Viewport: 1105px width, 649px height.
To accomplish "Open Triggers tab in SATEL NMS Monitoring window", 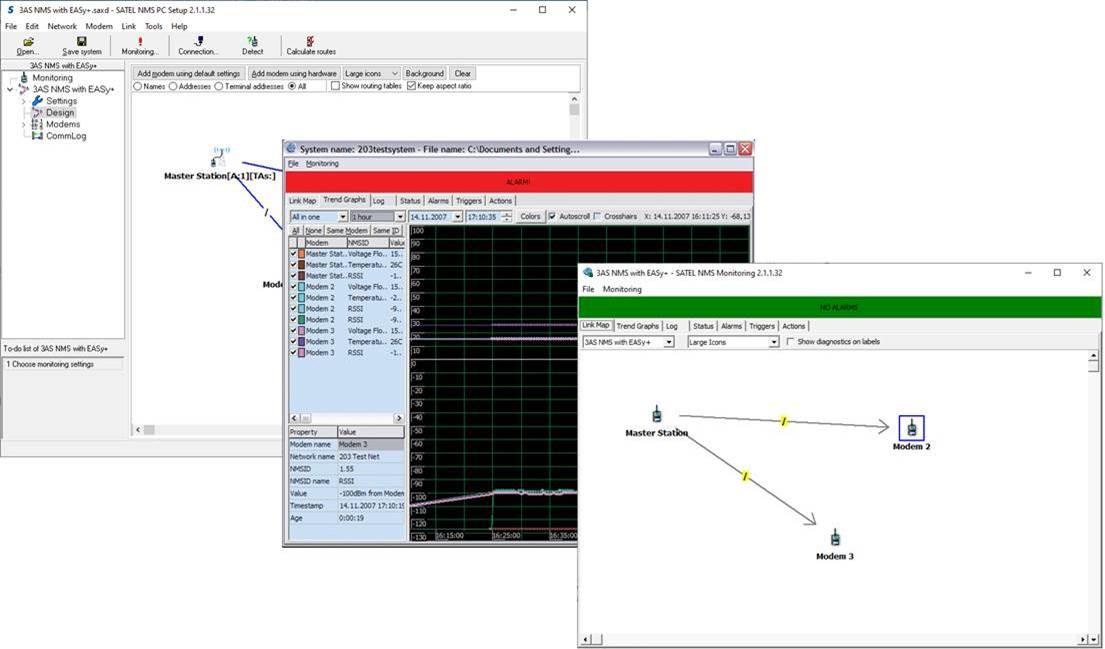I will click(762, 326).
